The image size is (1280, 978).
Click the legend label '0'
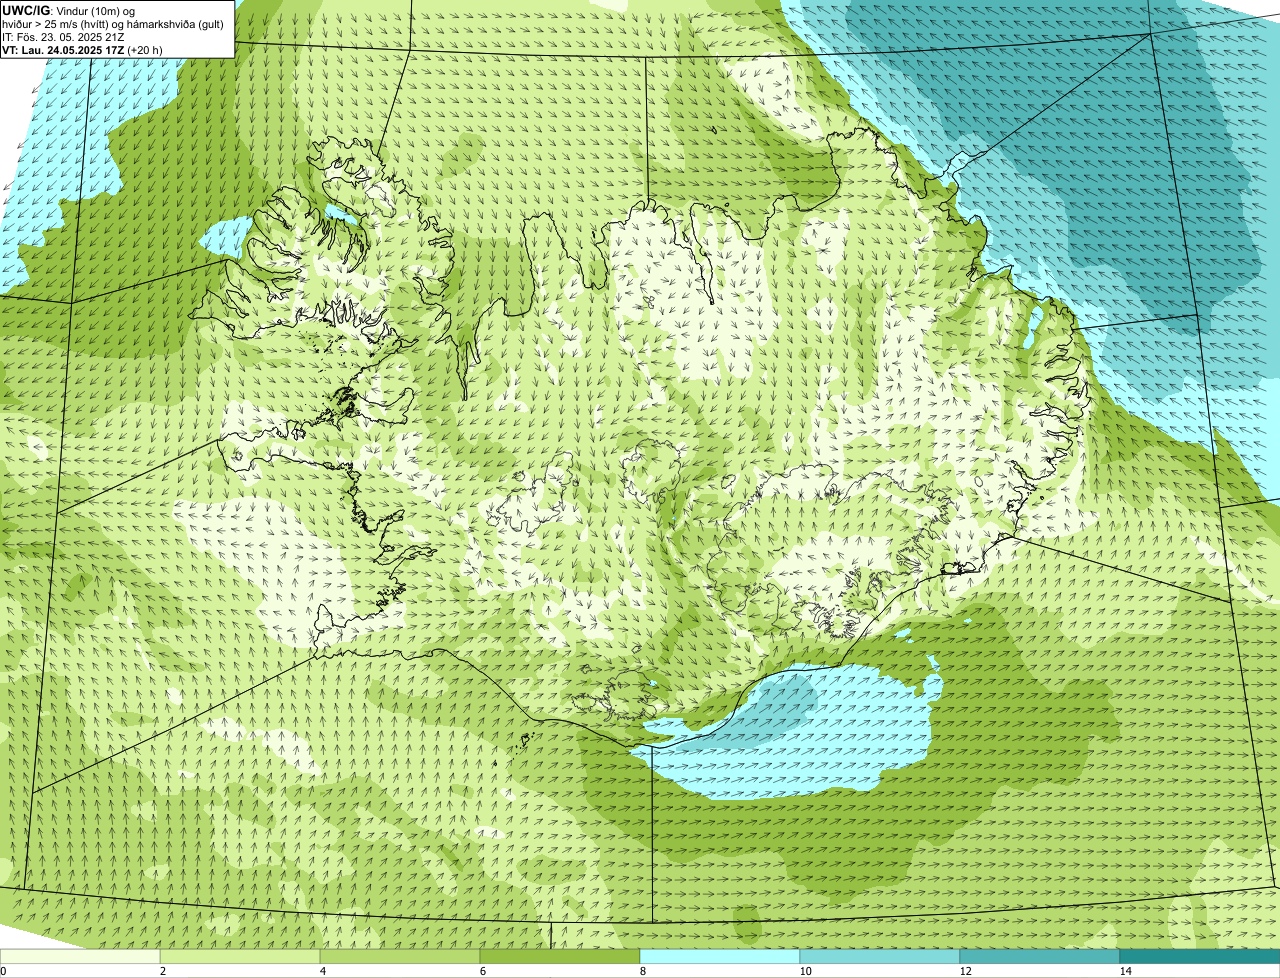pos(3,971)
